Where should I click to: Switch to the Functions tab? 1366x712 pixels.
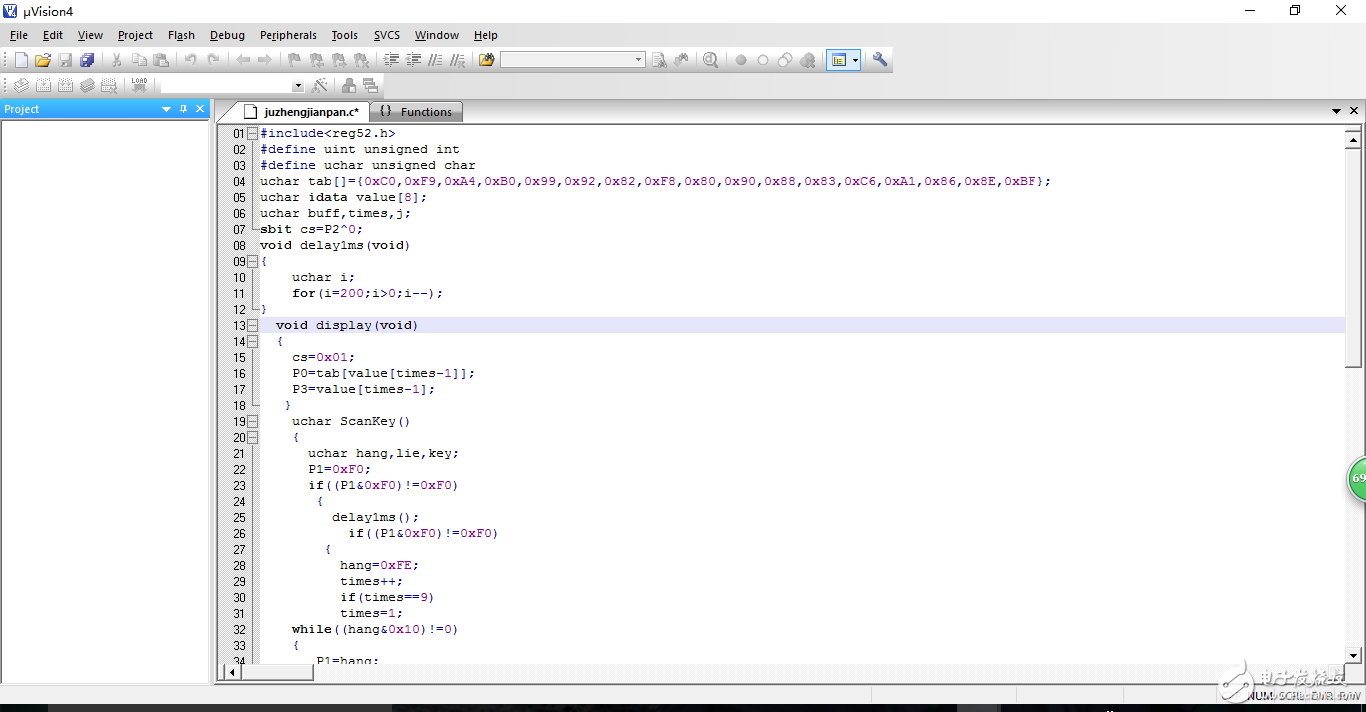pos(417,111)
